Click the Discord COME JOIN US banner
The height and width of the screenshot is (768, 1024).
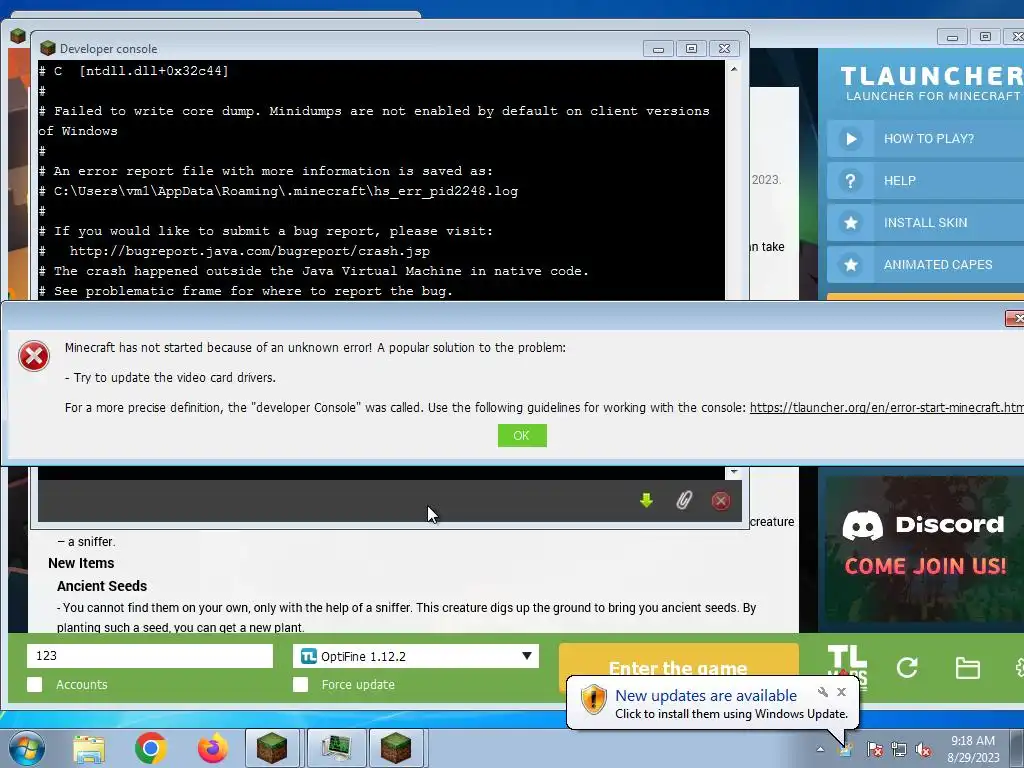[925, 549]
